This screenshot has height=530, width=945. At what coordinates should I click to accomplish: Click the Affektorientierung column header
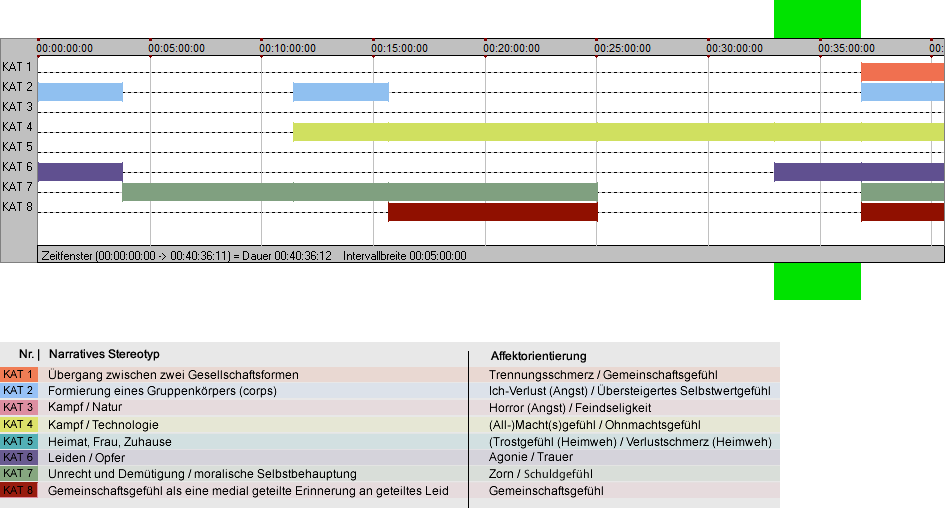coord(538,356)
